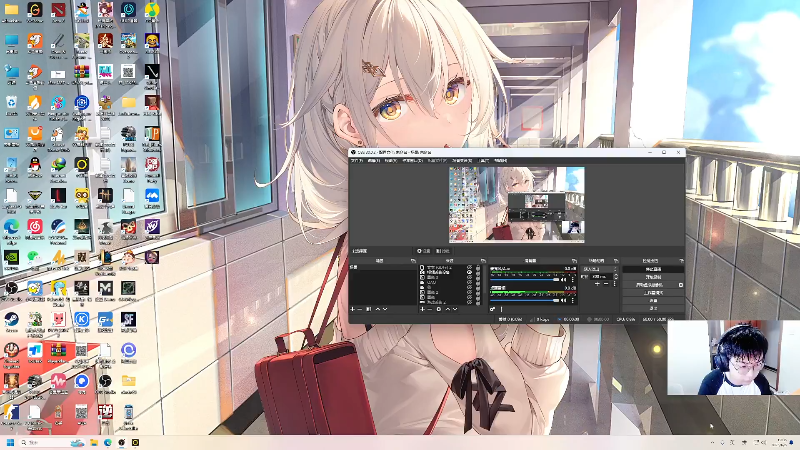Image resolution: width=800 pixels, height=450 pixels.
Task: Pop out the Sources dock
Action: click(483, 261)
